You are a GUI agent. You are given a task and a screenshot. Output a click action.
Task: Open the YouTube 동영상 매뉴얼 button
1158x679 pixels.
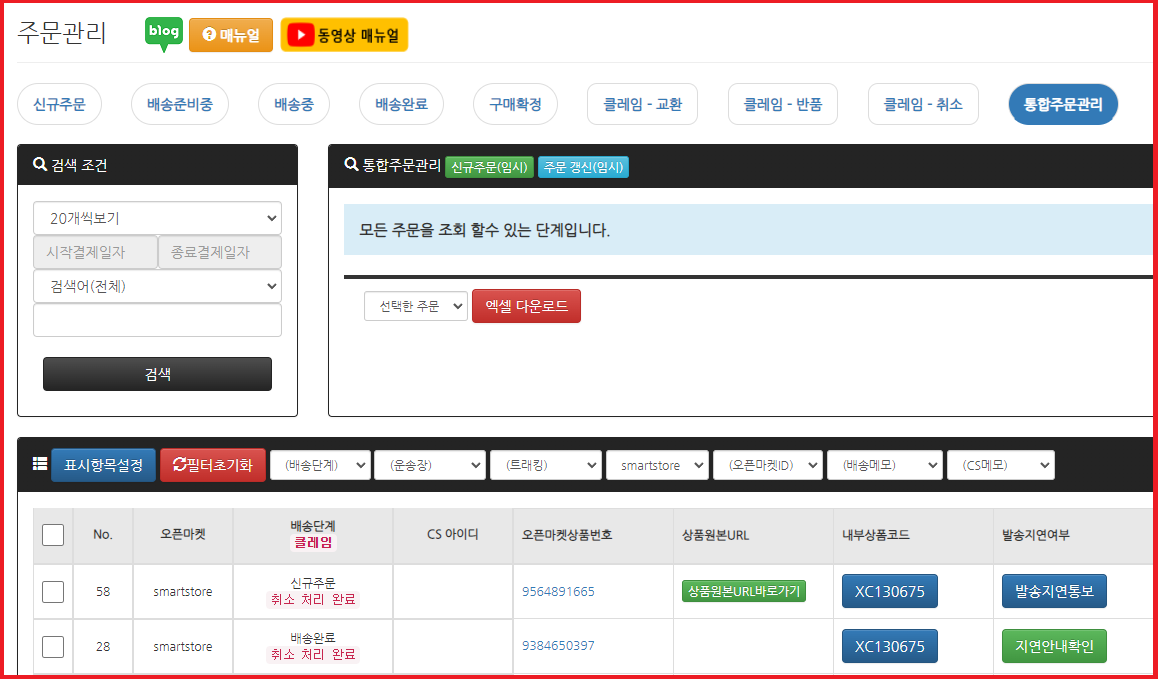point(344,35)
